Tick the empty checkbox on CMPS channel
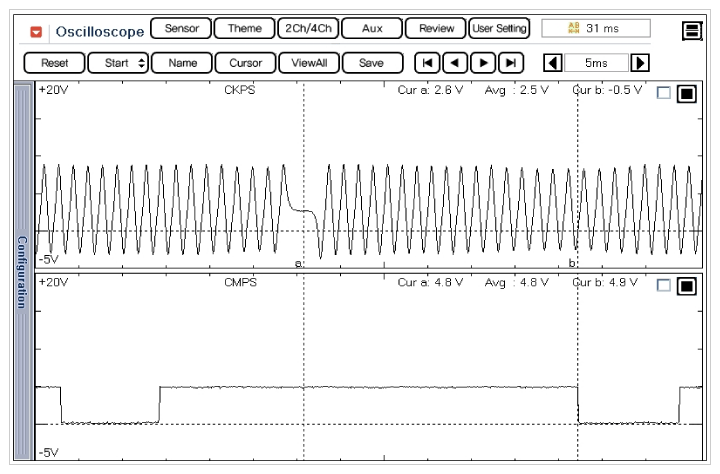The image size is (720, 474). pos(664,286)
